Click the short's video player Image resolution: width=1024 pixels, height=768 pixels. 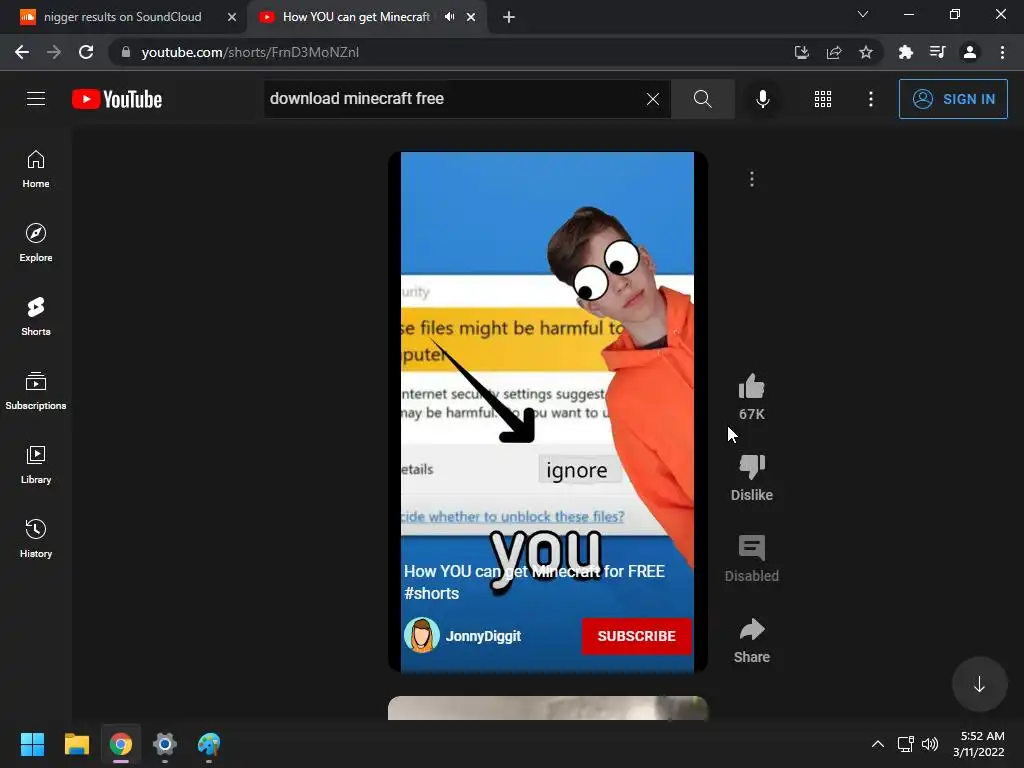point(547,412)
